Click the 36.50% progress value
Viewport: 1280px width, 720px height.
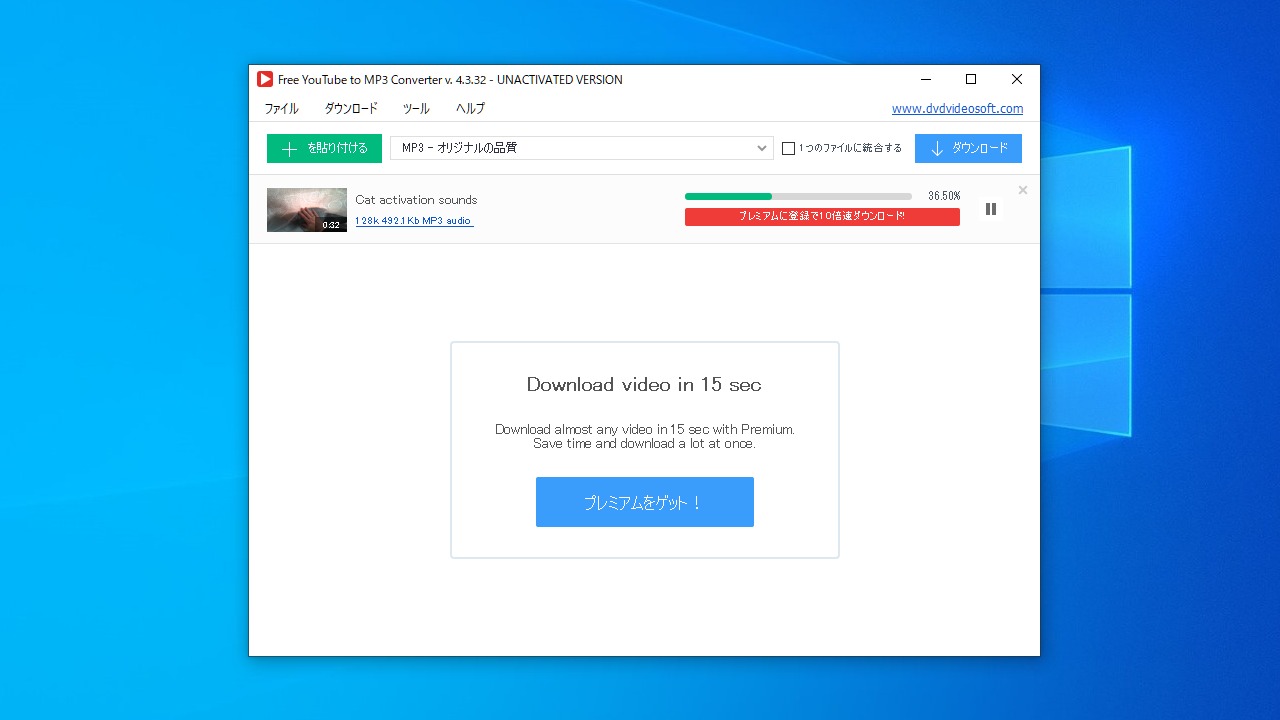(944, 196)
